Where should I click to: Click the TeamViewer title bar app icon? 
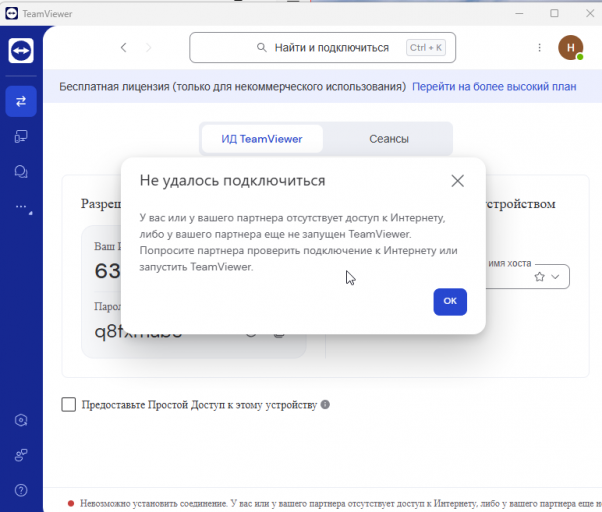(x=12, y=13)
